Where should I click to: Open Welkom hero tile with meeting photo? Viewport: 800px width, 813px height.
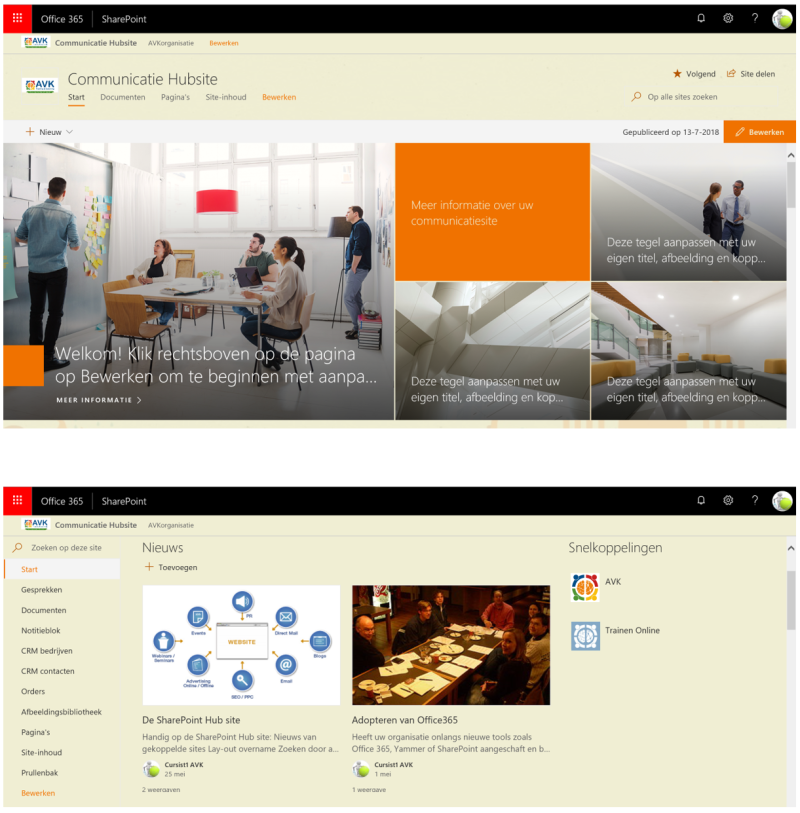(199, 282)
